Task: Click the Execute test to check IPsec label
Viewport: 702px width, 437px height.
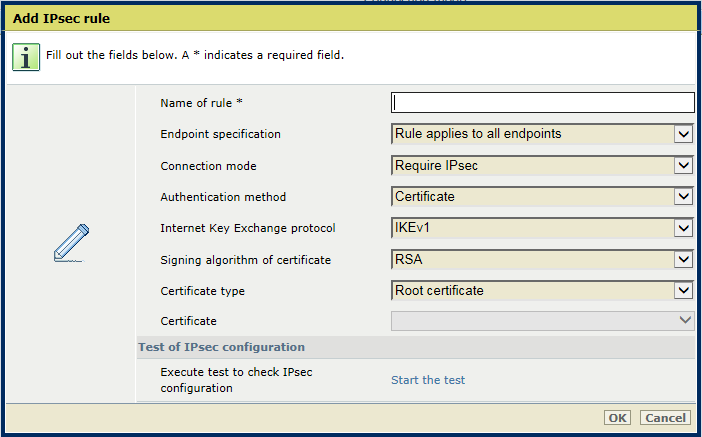Action: tap(236, 380)
